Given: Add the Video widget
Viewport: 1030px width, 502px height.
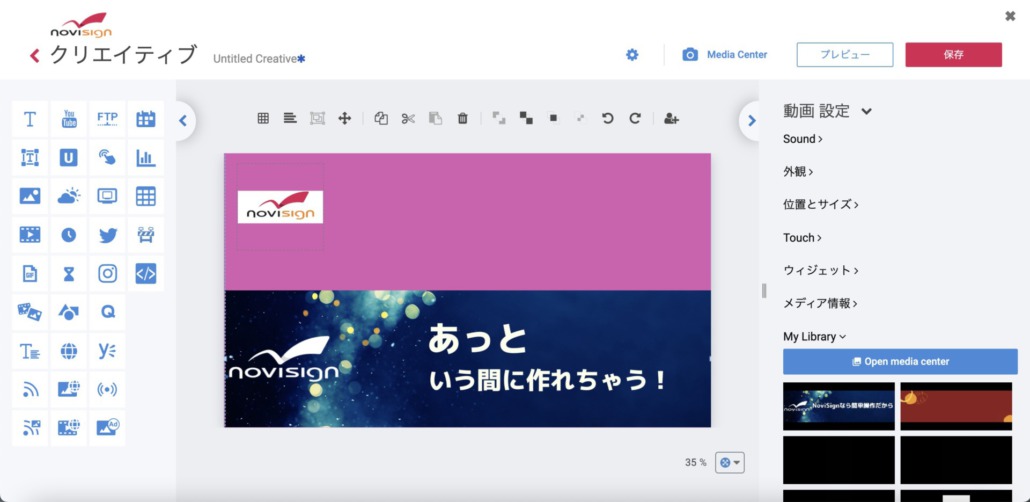Looking at the screenshot, I should (30, 235).
